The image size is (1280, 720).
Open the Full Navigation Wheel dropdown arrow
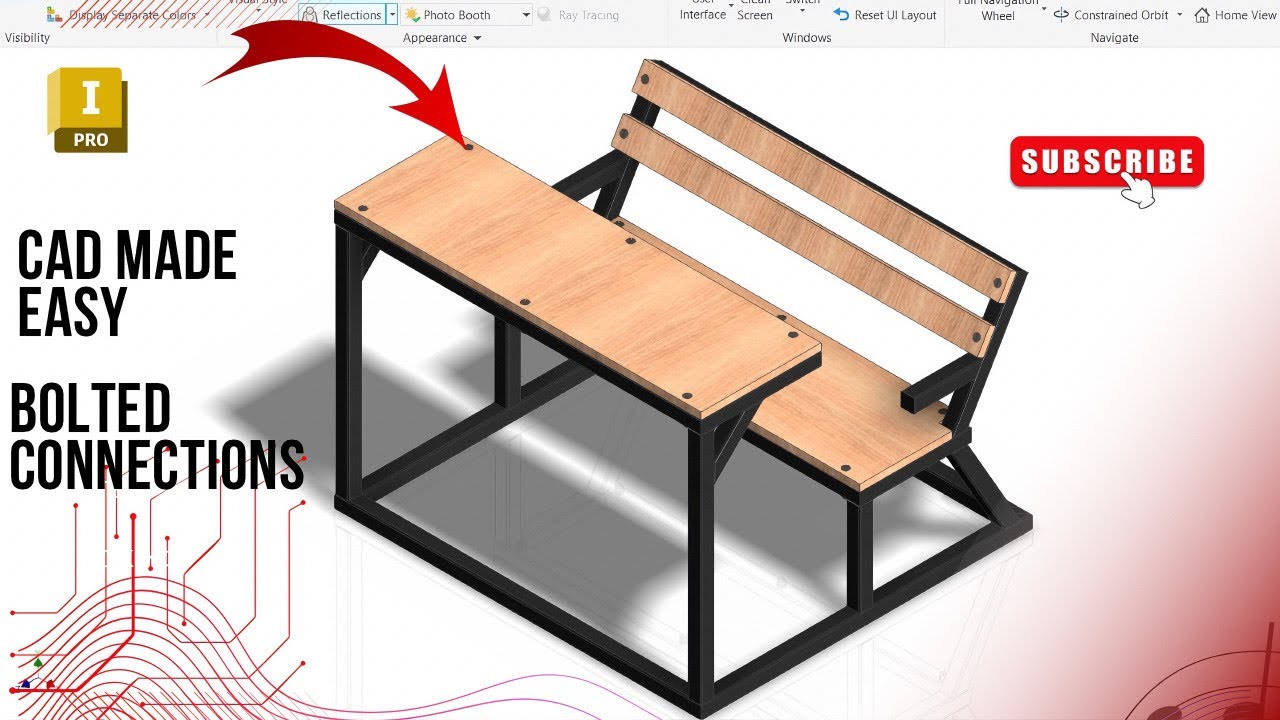click(1044, 8)
